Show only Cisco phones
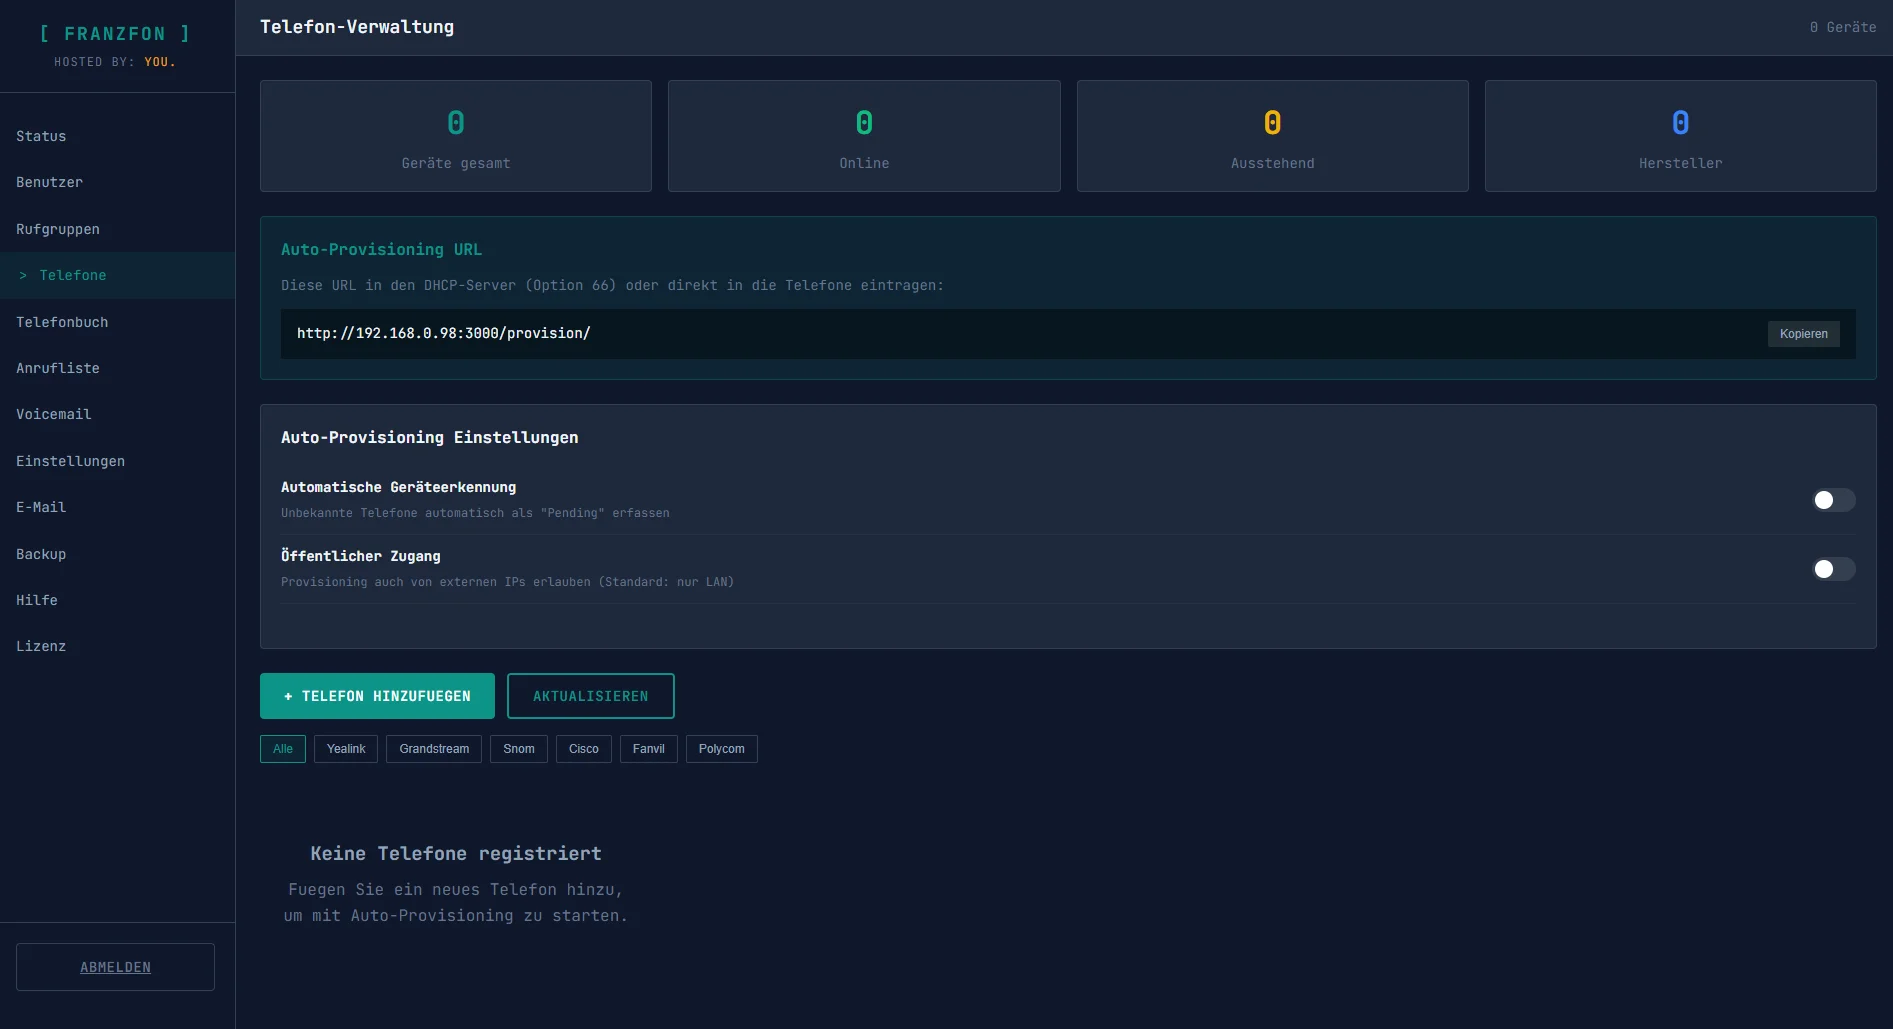 [x=584, y=749]
